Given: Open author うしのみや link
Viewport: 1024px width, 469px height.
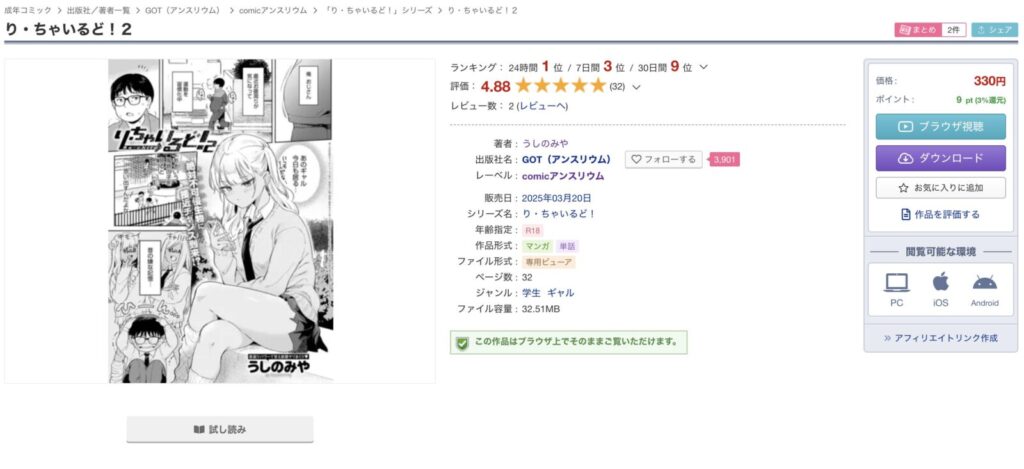Looking at the screenshot, I should (545, 144).
